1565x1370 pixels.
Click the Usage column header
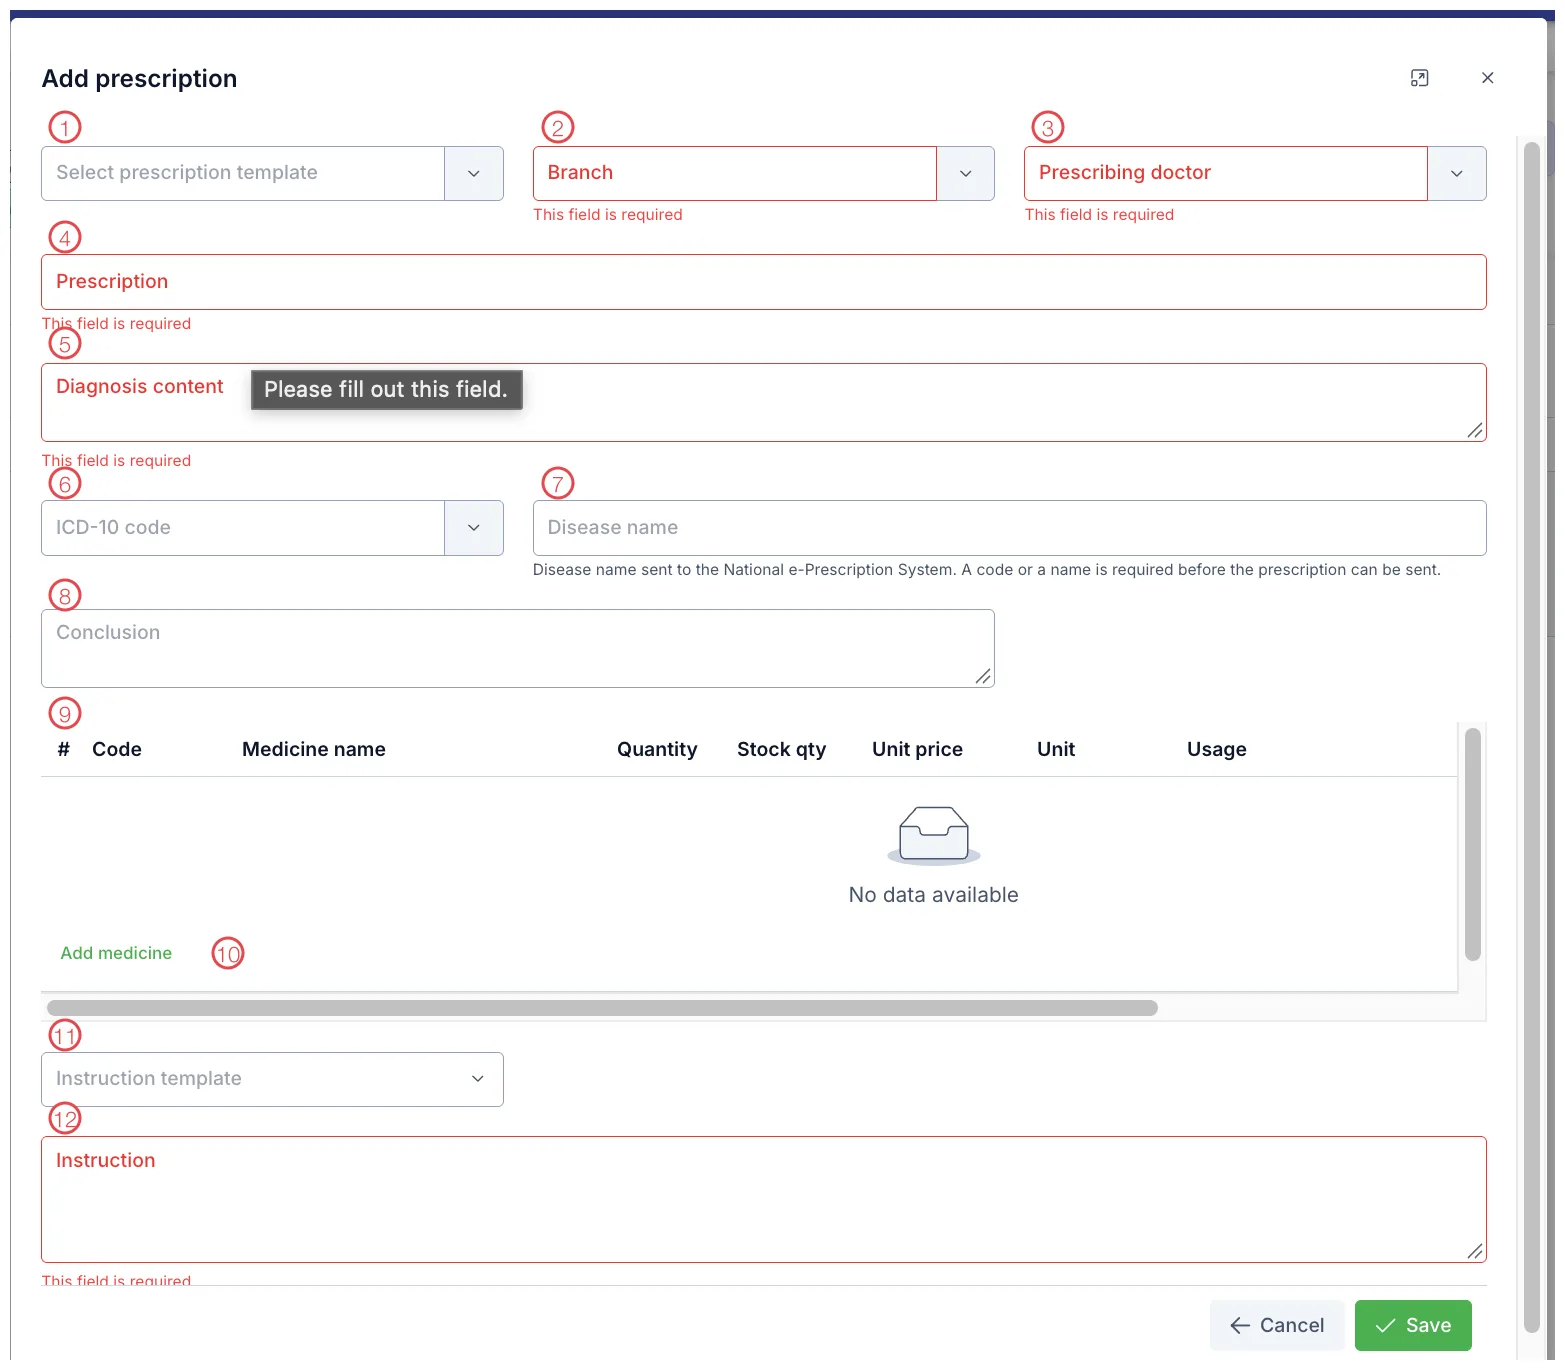tap(1217, 749)
